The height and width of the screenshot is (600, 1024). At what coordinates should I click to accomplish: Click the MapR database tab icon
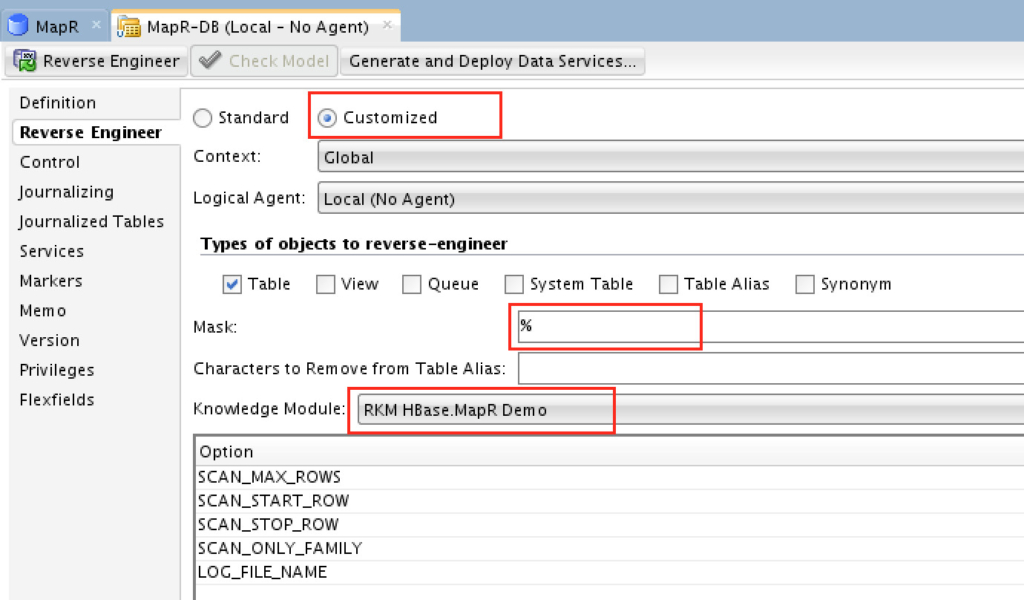(x=18, y=25)
